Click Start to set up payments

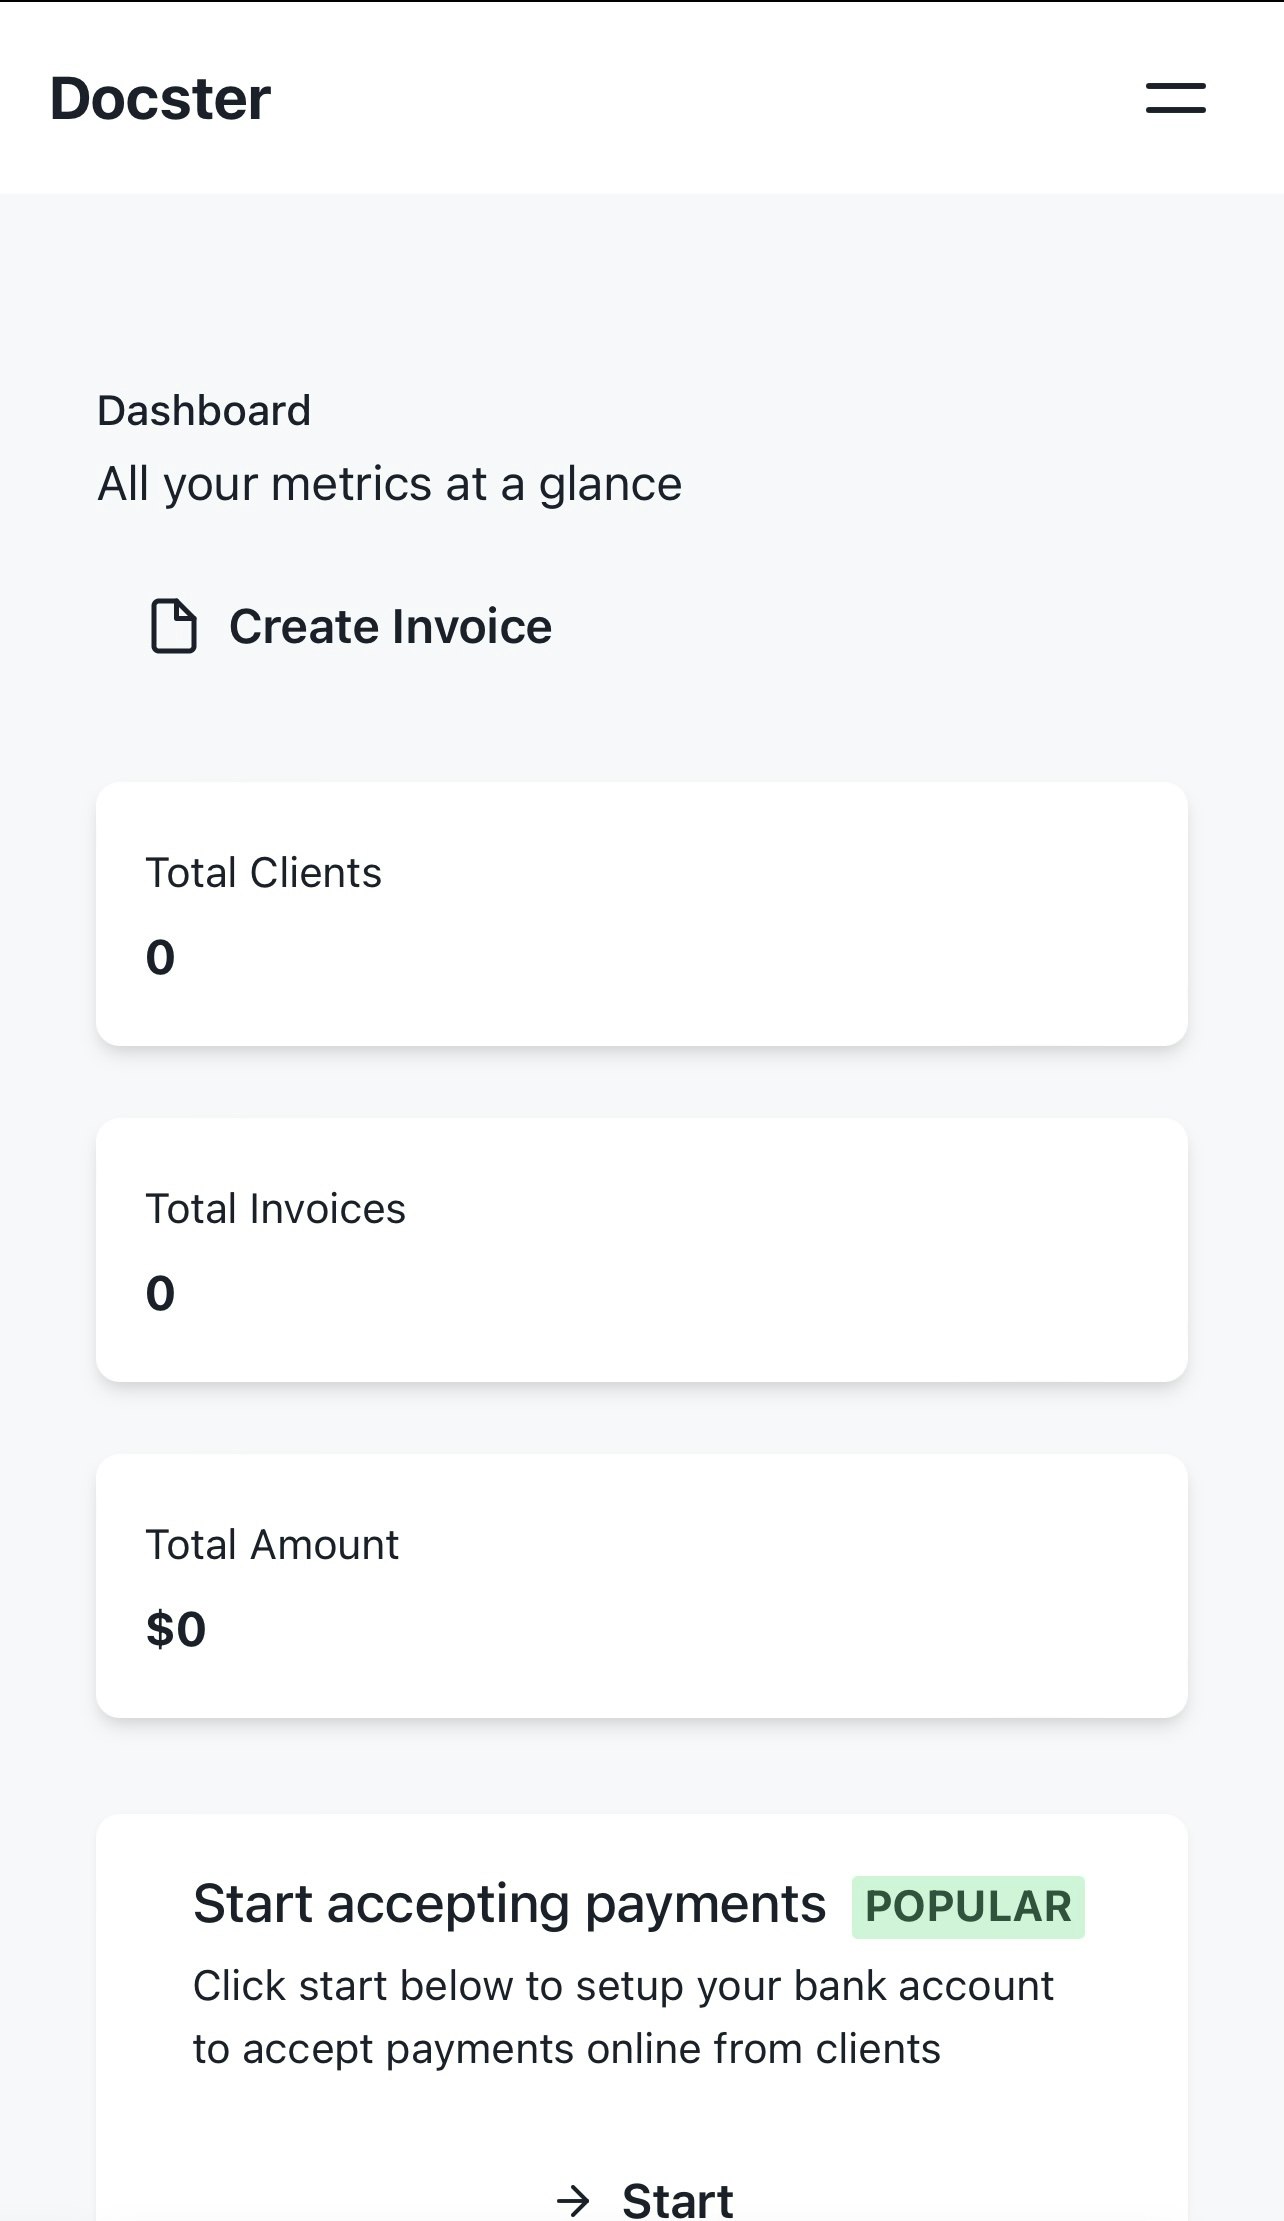click(677, 2200)
